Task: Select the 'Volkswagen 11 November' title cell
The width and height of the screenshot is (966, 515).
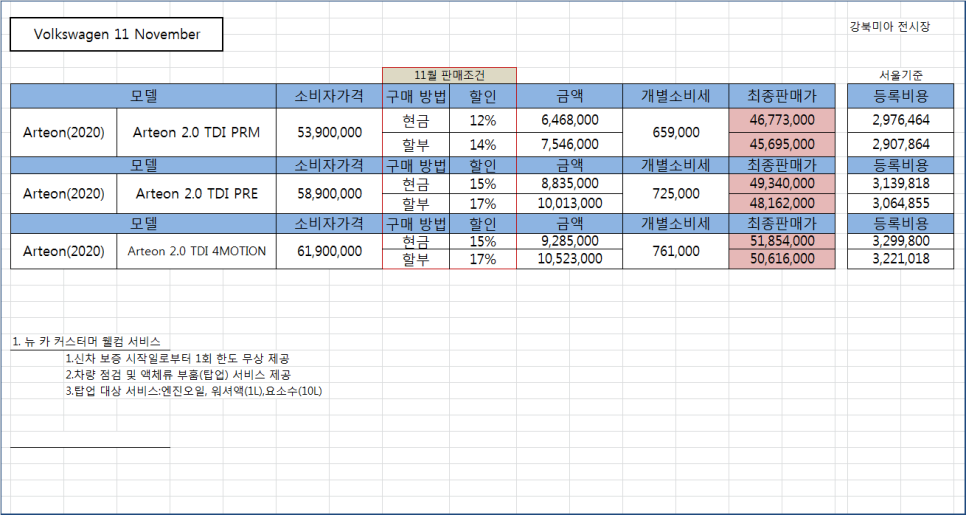Action: [x=116, y=34]
